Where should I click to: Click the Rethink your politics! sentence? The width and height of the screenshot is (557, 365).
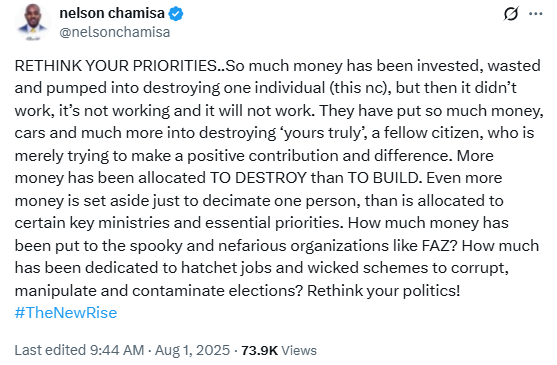point(384,291)
